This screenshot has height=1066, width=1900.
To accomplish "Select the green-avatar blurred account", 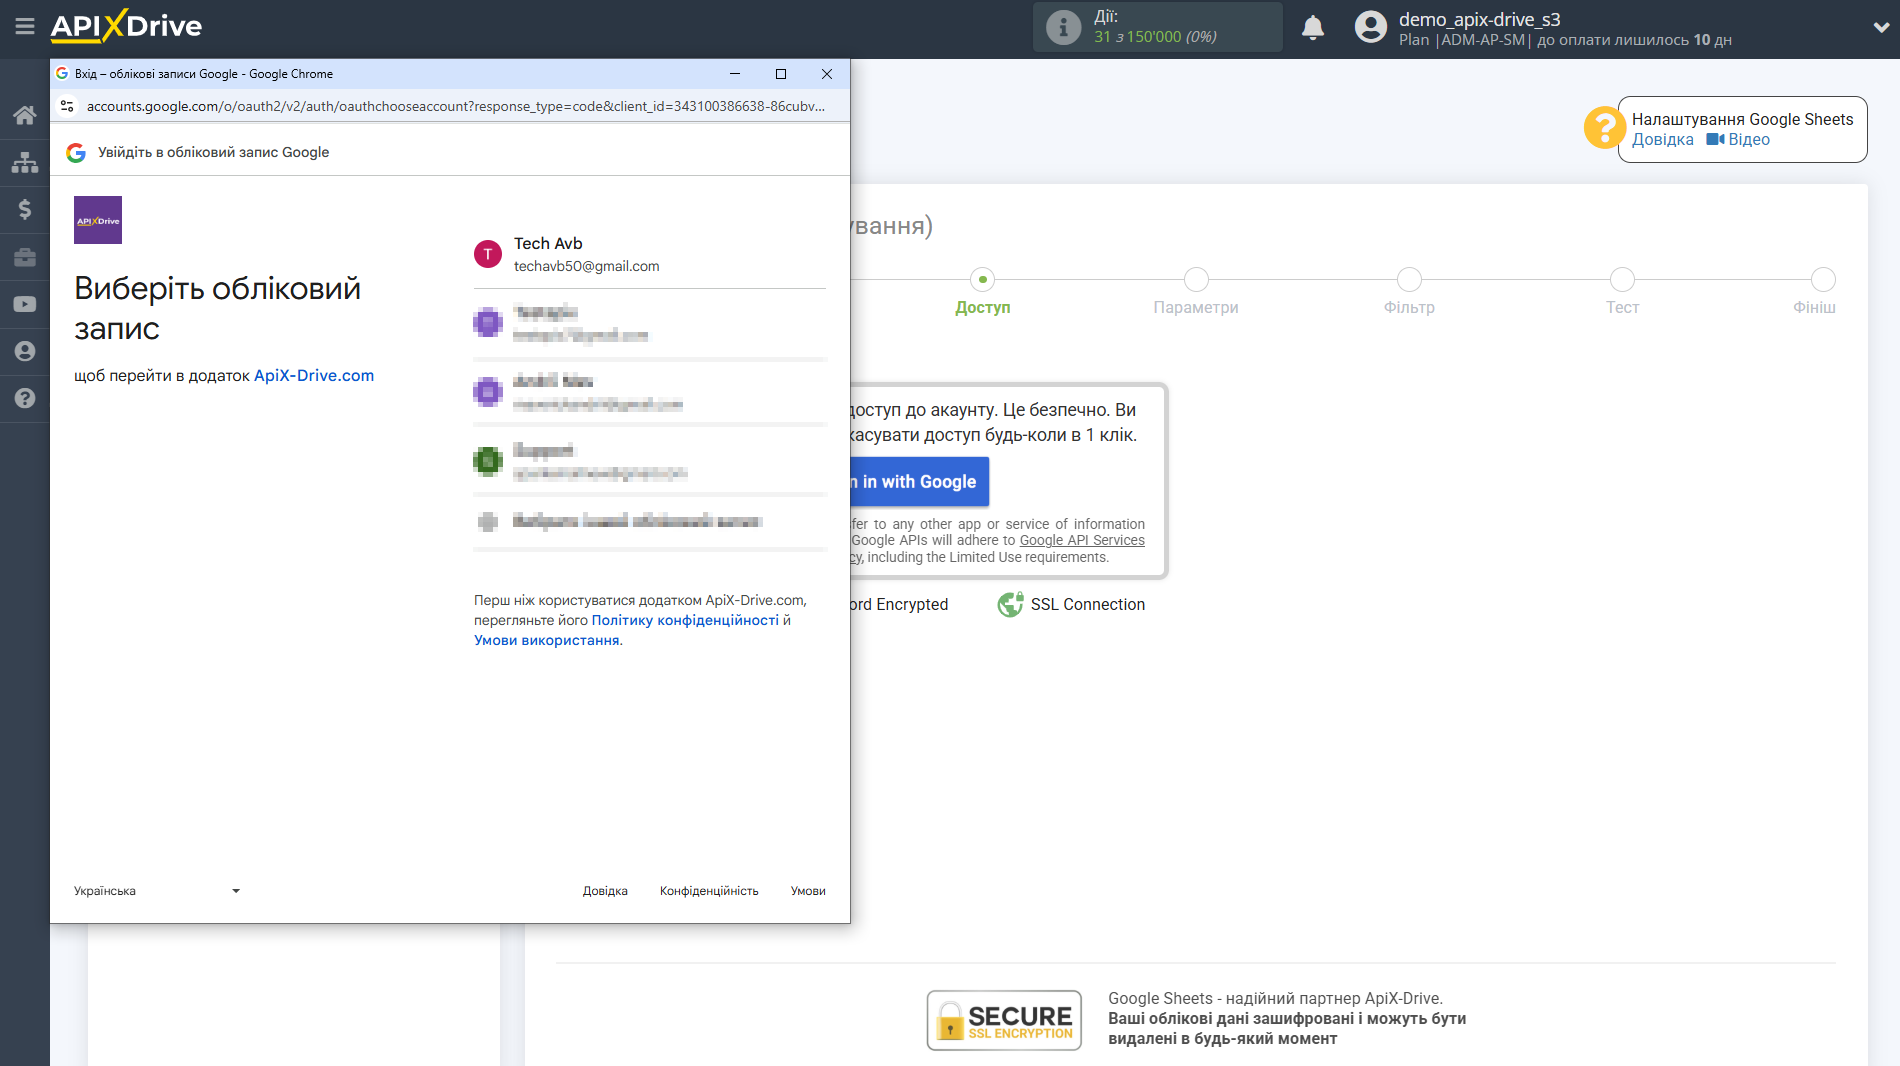I will pyautogui.click(x=649, y=461).
